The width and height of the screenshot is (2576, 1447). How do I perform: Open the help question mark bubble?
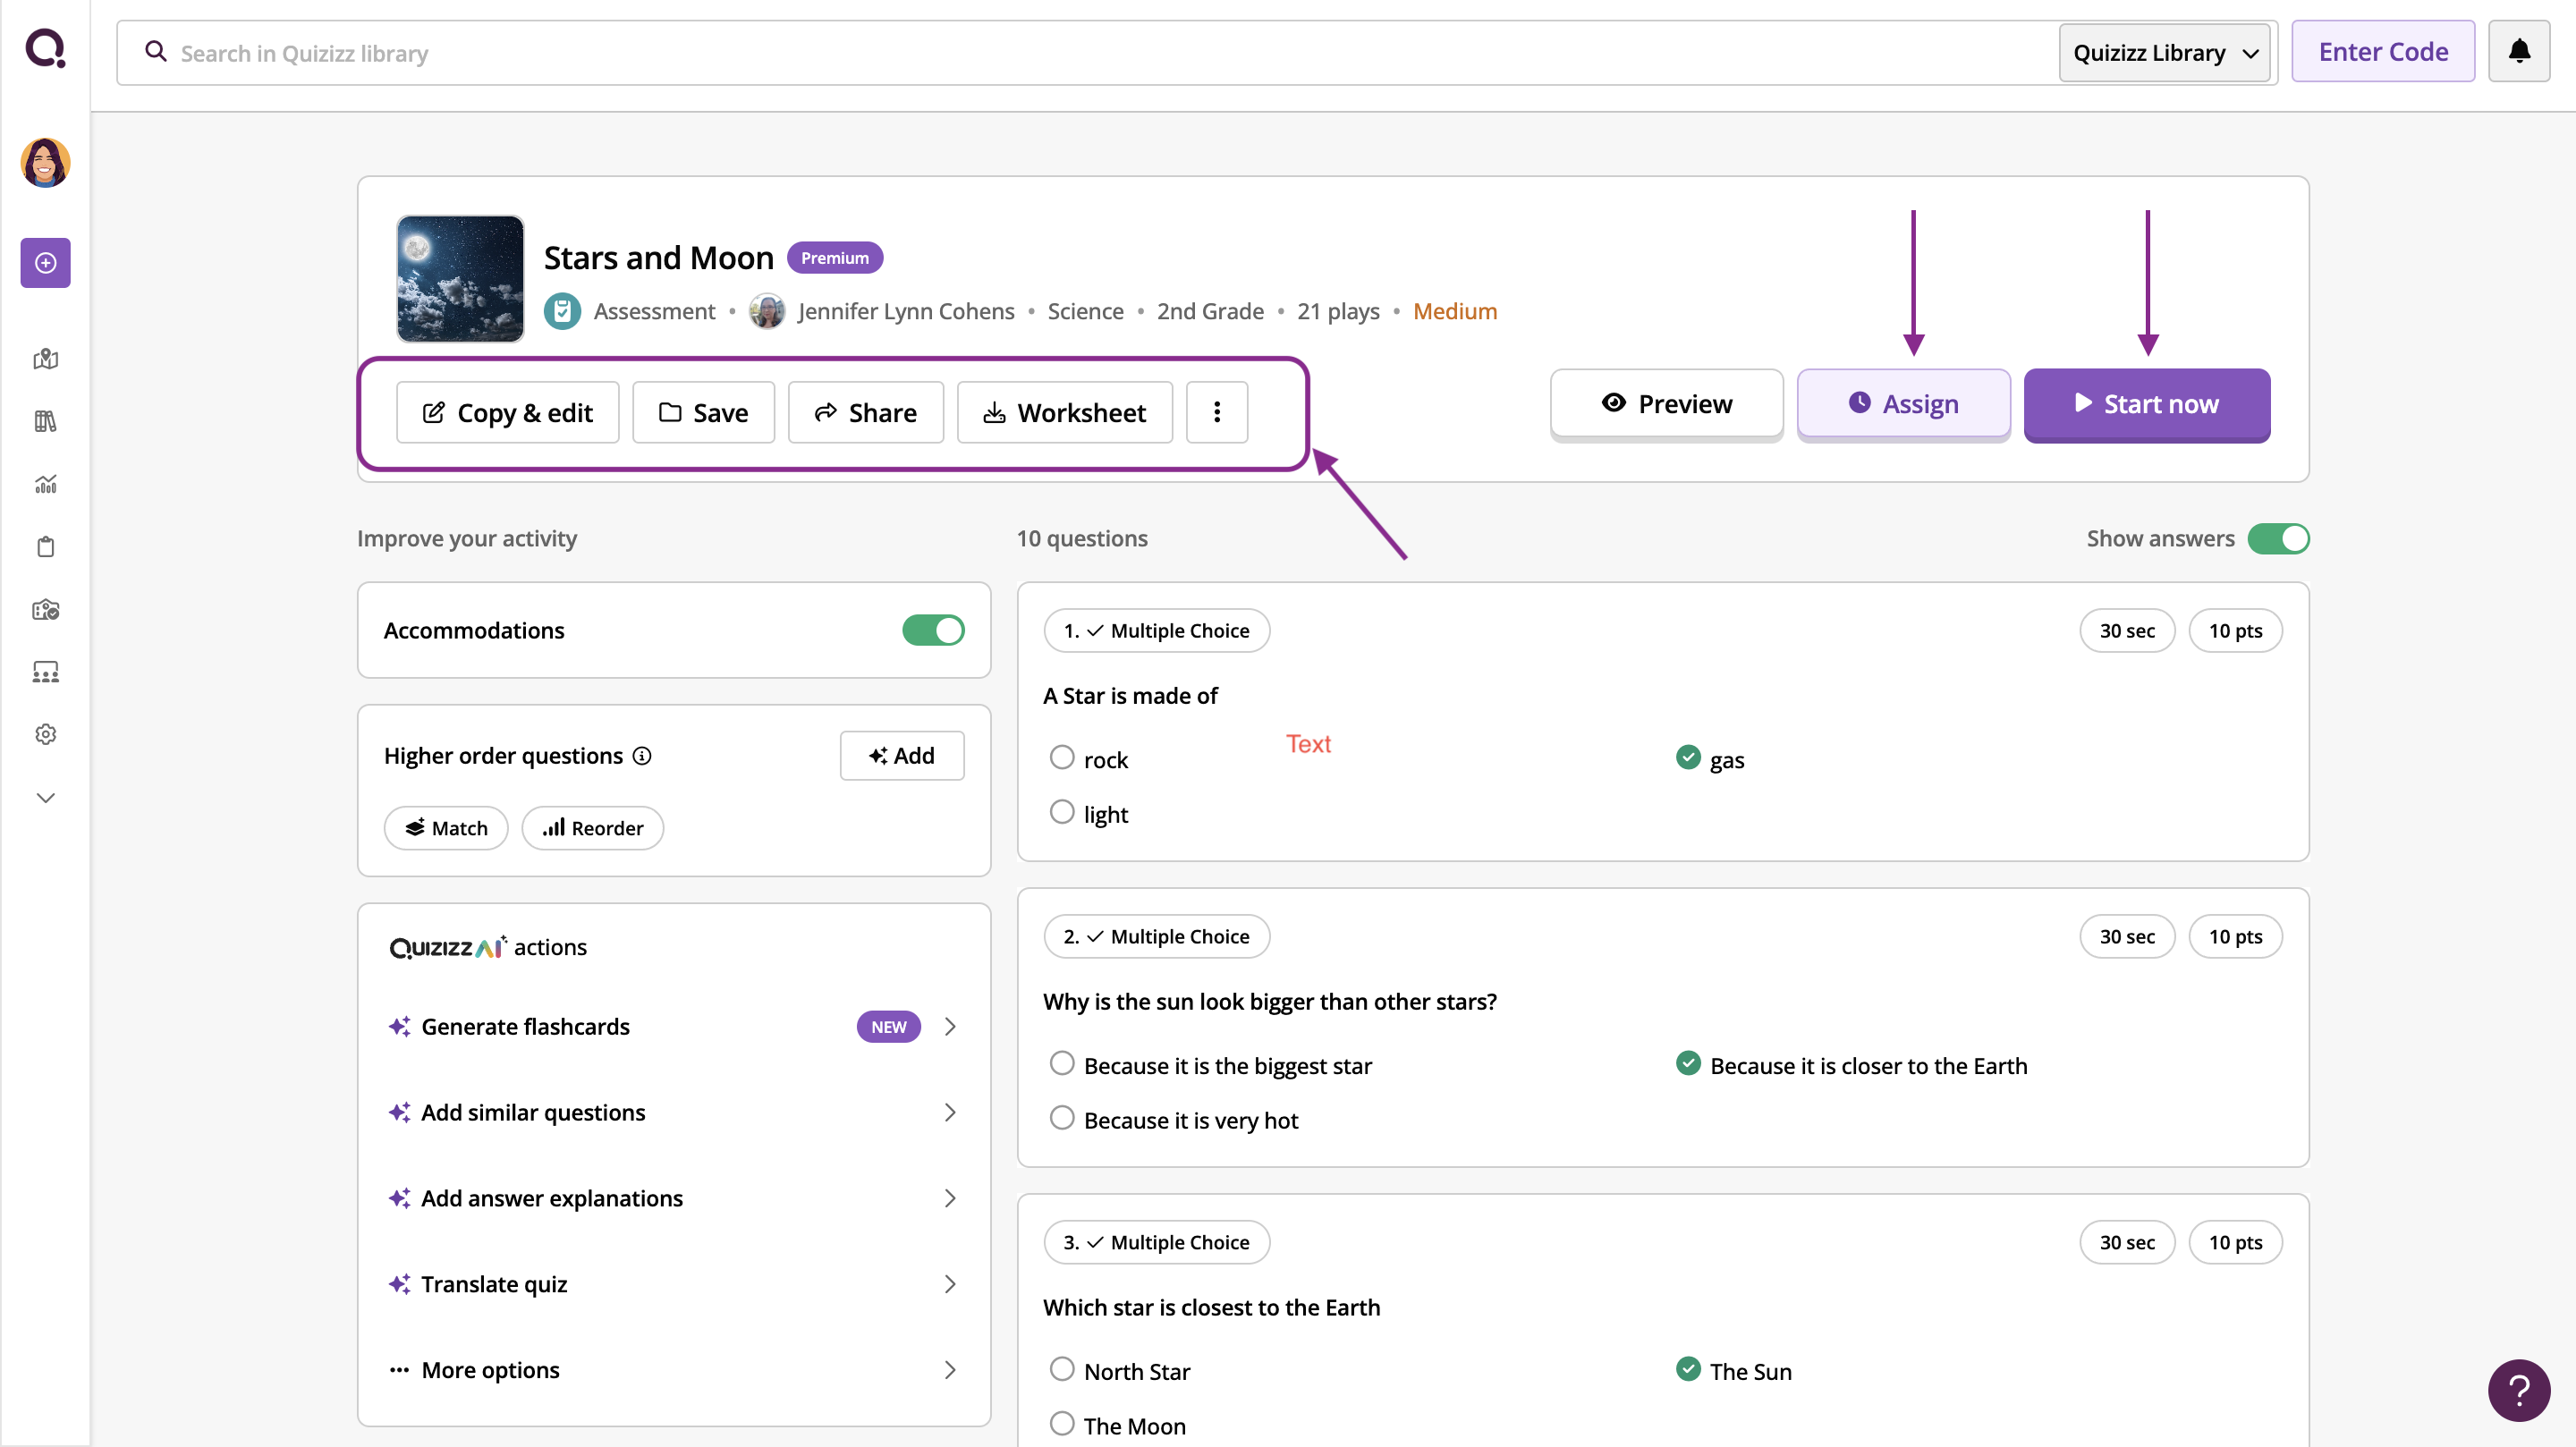2519,1390
